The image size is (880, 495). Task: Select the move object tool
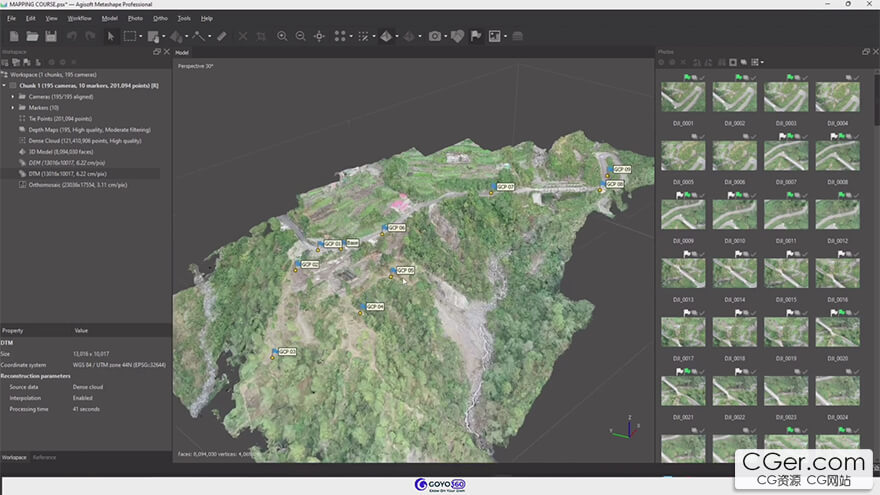(176, 36)
